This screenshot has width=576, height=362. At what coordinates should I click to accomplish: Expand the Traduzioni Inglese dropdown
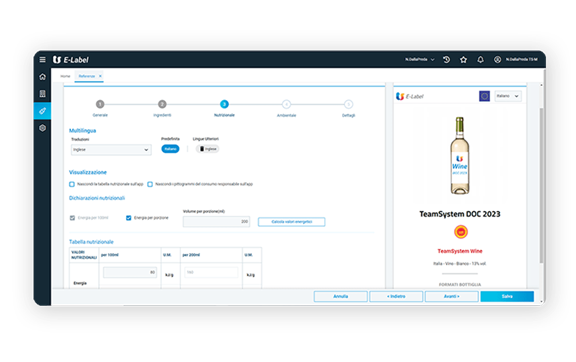click(111, 150)
